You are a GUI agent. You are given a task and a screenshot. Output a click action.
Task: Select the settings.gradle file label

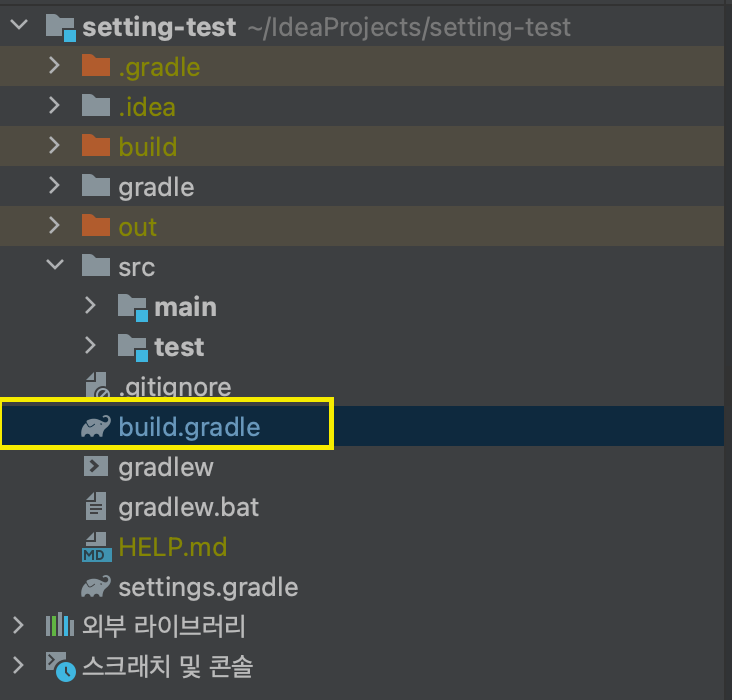click(208, 587)
